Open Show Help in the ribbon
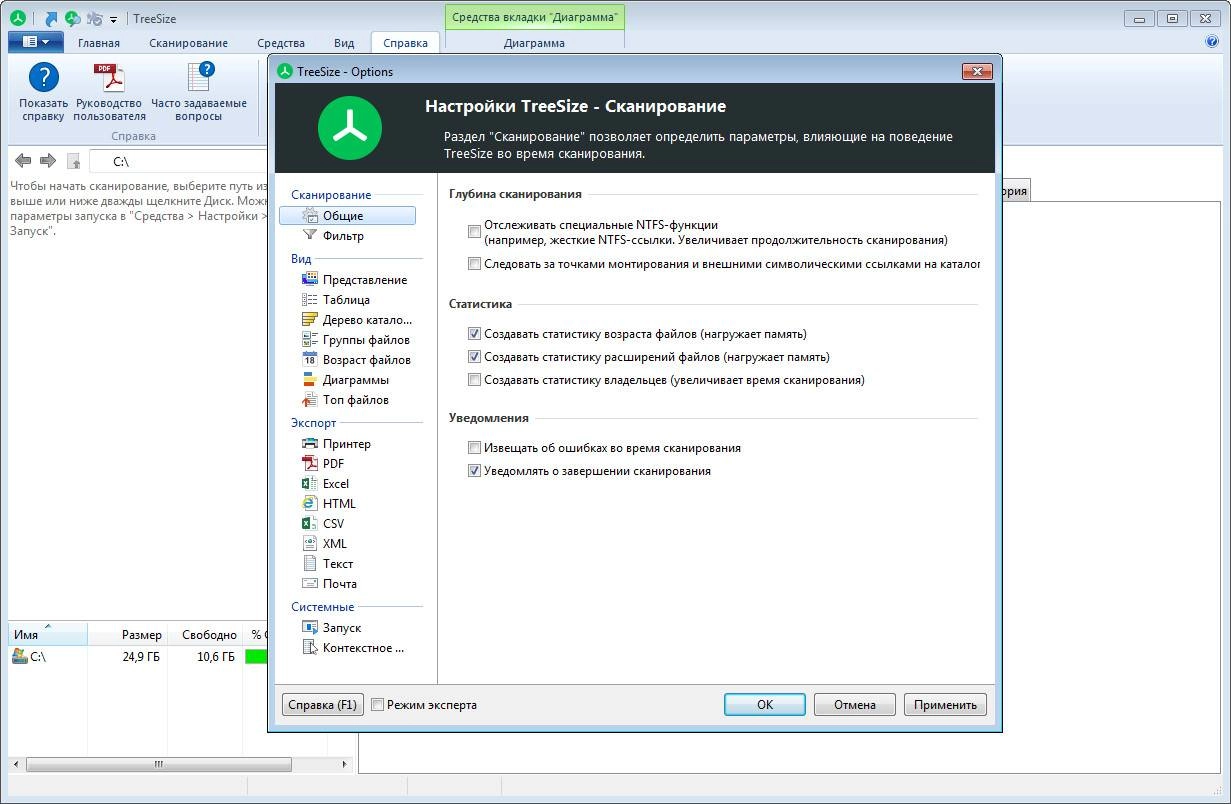1231x804 pixels. [x=43, y=92]
